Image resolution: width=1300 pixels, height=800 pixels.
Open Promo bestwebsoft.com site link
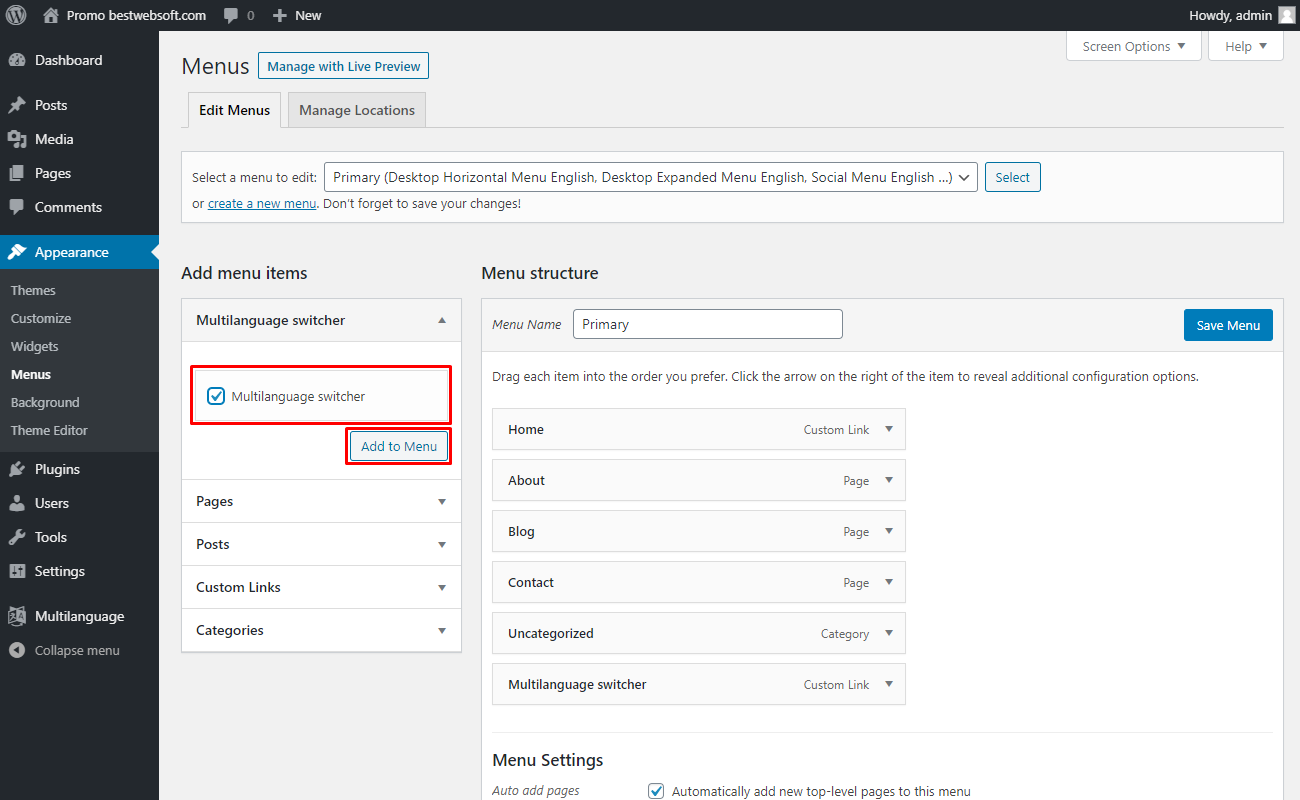tap(136, 15)
